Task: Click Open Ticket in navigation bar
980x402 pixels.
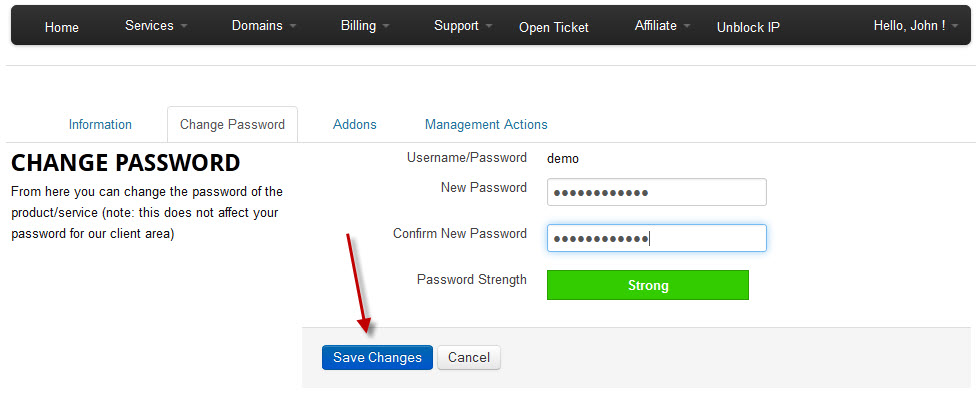Action: 554,27
